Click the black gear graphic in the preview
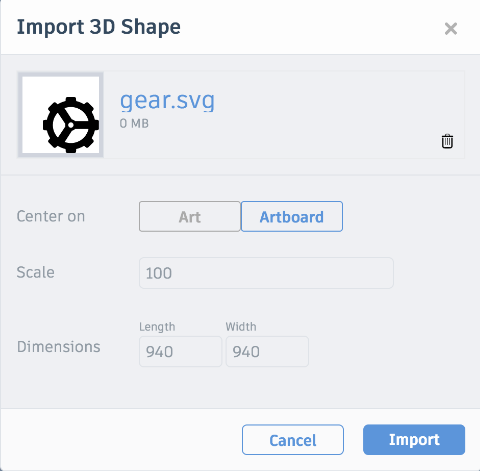480x471 pixels. 71,125
